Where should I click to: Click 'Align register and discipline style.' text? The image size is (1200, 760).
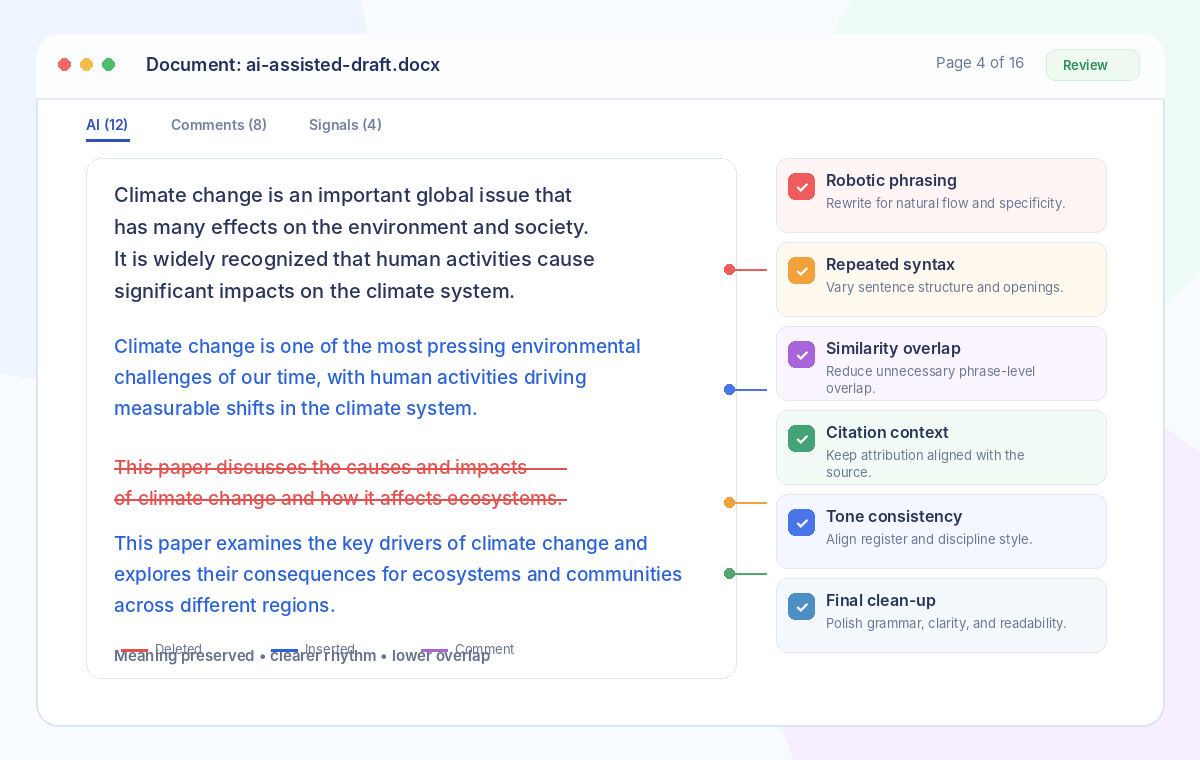click(929, 540)
